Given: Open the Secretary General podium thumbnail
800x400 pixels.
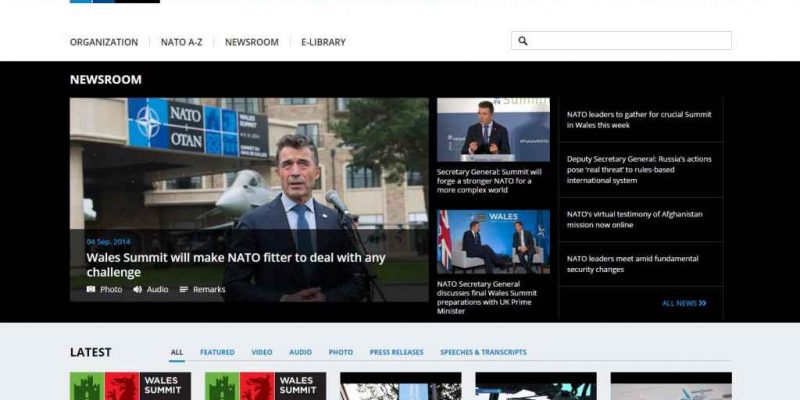Looking at the screenshot, I should coord(493,130).
